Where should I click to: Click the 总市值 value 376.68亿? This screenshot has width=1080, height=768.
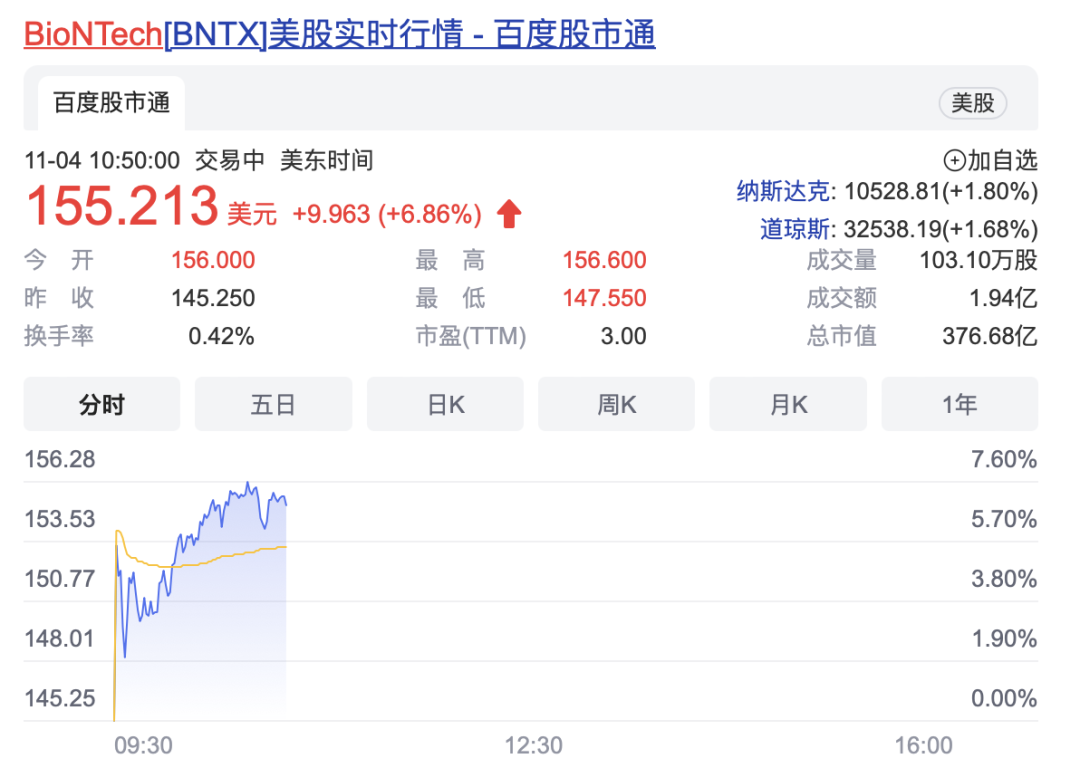point(989,336)
